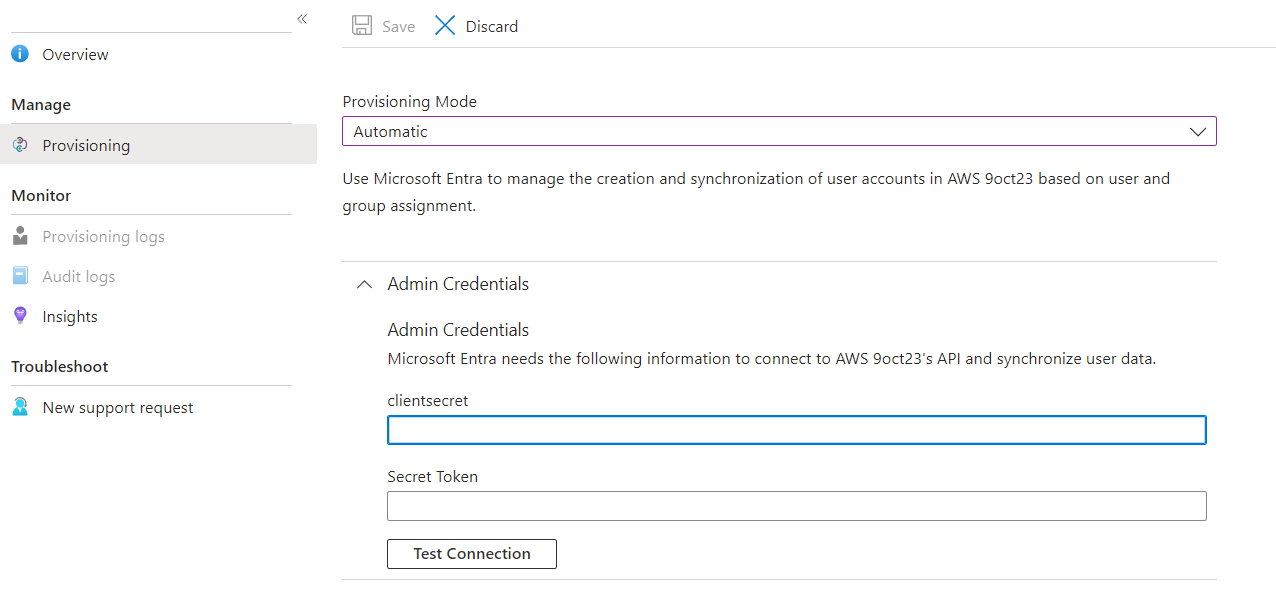Click the Discard X icon

(445, 26)
